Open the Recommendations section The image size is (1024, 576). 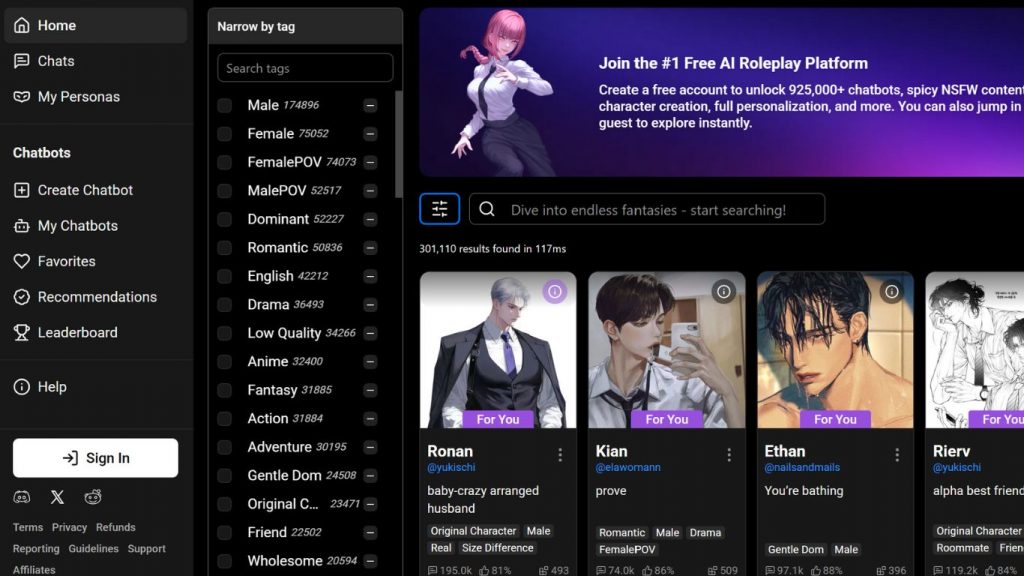pyautogui.click(x=96, y=297)
